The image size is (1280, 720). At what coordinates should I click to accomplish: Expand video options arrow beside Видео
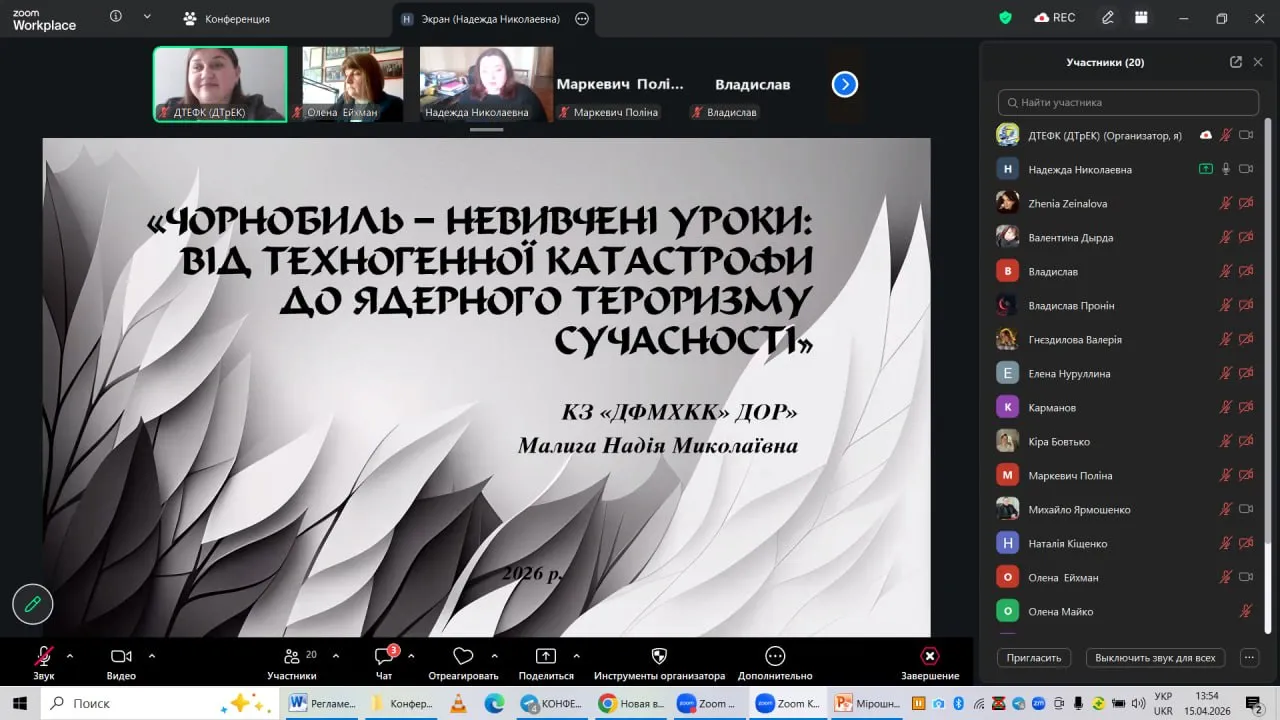(152, 656)
